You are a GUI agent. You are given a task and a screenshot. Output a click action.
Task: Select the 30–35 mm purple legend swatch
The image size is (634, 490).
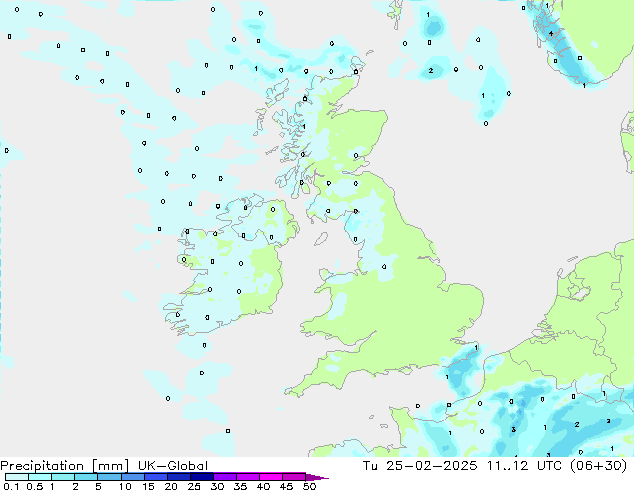(224, 477)
